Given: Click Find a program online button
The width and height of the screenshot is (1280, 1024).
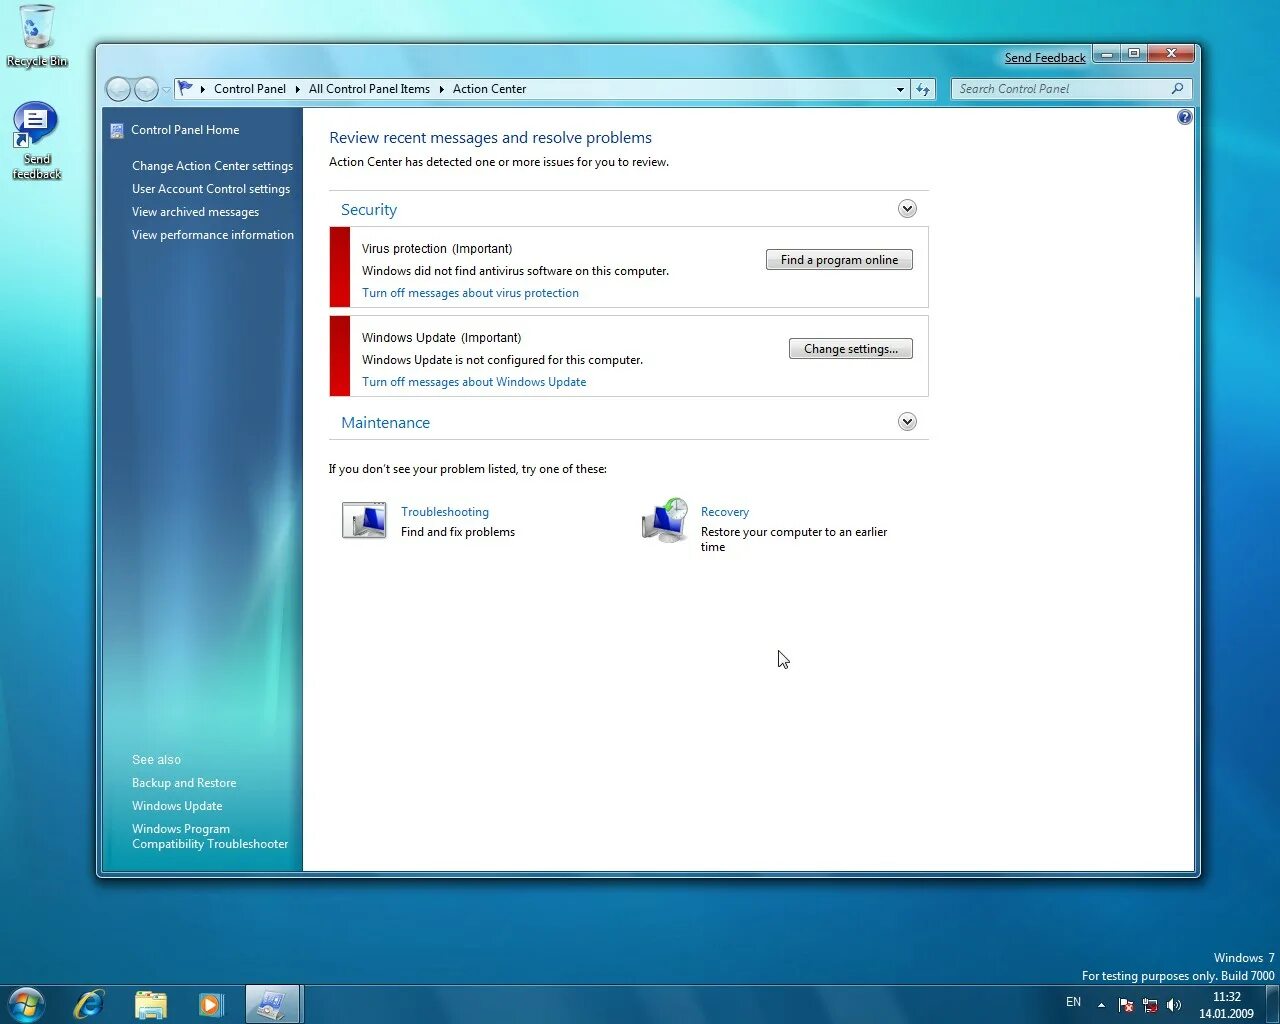Looking at the screenshot, I should 839,260.
